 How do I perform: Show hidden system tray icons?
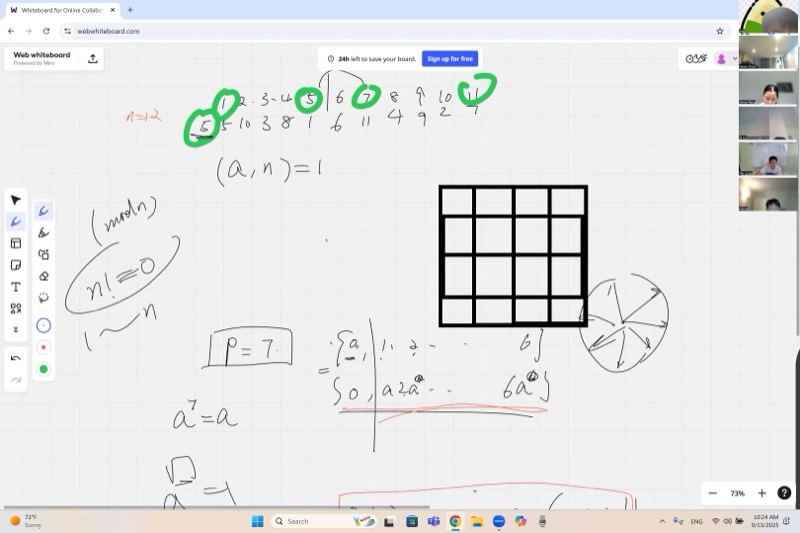(662, 522)
